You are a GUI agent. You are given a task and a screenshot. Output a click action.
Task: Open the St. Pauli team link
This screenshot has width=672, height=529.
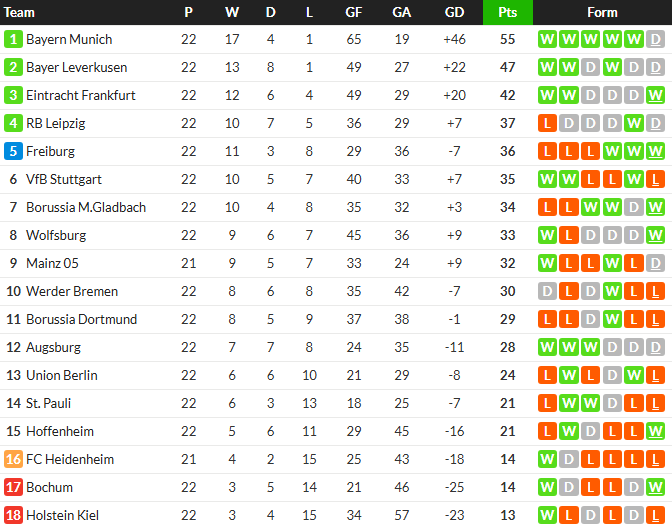click(x=48, y=403)
